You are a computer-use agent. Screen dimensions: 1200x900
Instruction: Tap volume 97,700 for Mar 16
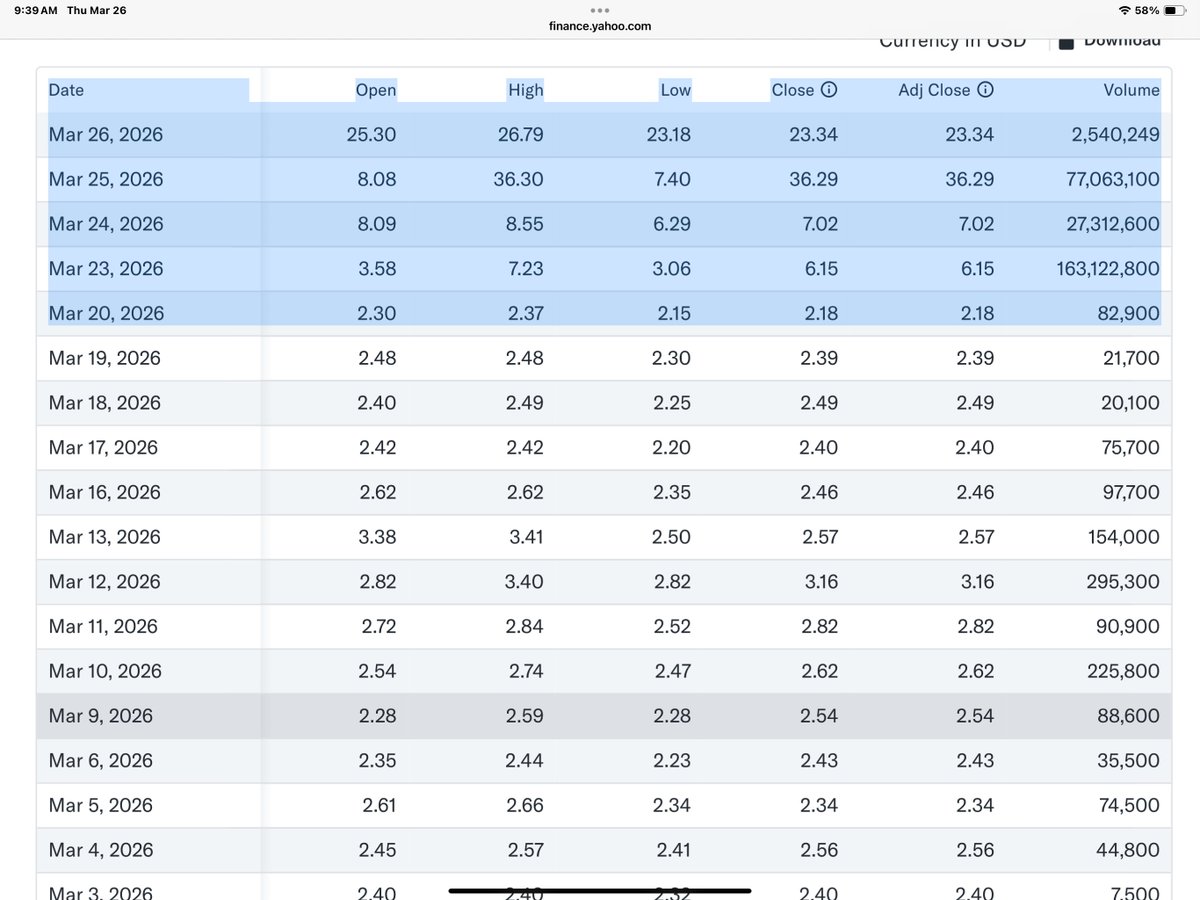coord(1132,492)
